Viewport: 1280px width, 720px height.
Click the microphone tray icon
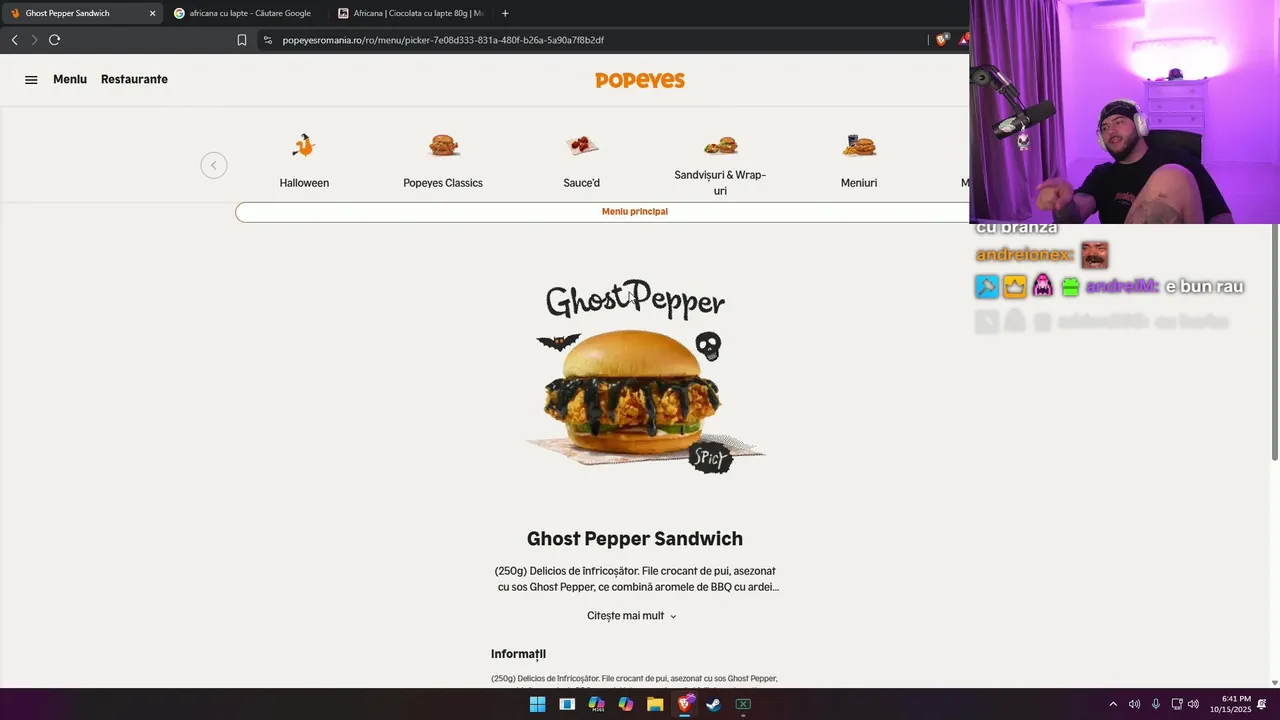1156,704
